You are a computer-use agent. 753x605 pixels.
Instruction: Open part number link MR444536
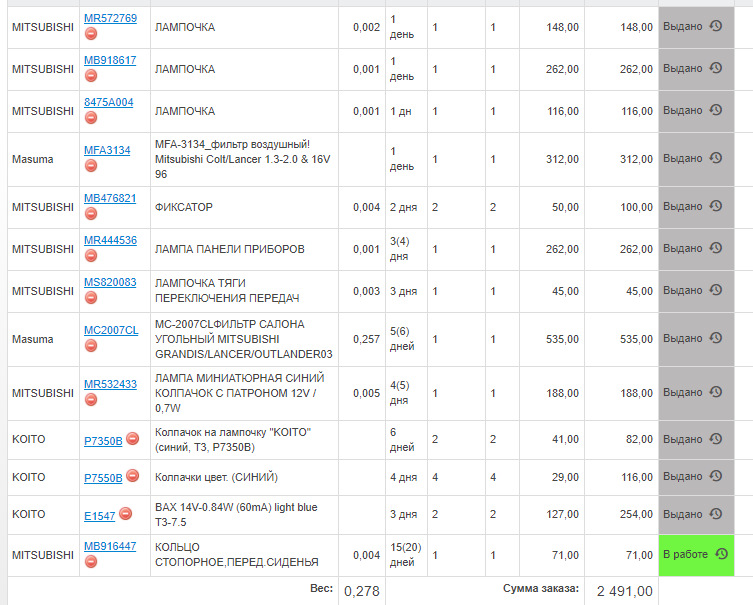coord(110,240)
